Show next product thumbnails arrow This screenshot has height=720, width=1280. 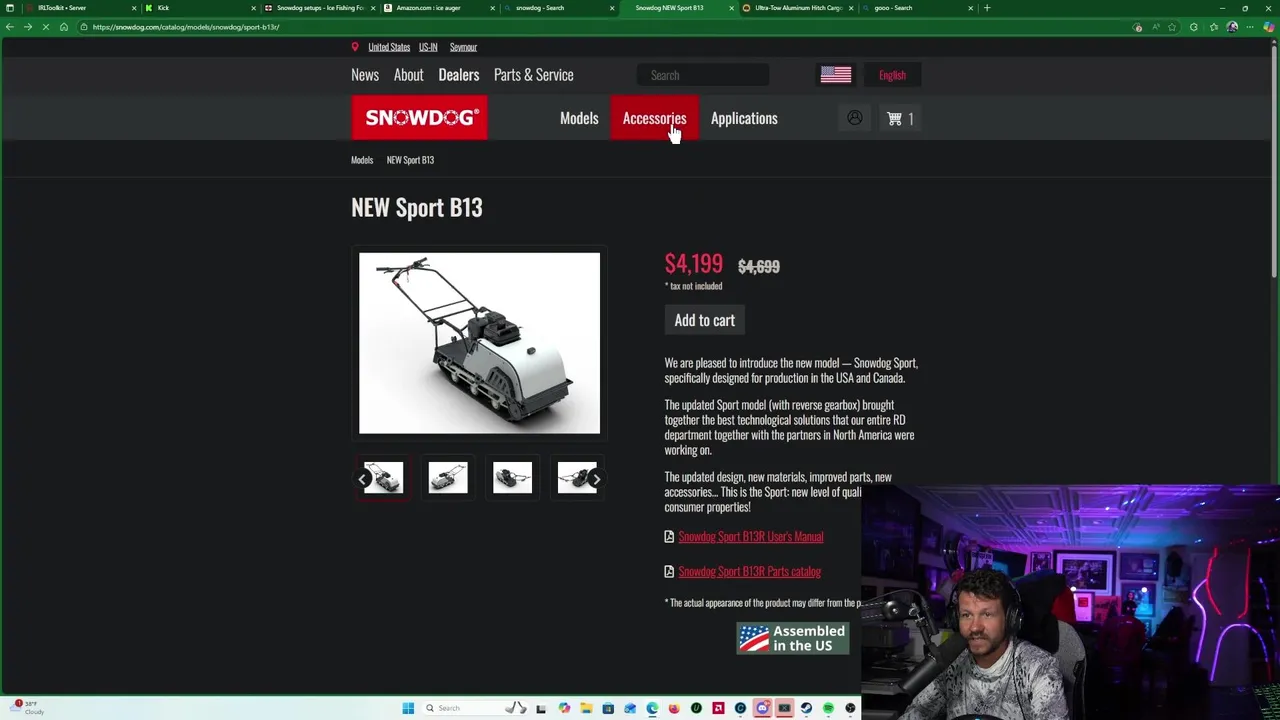[x=596, y=479]
